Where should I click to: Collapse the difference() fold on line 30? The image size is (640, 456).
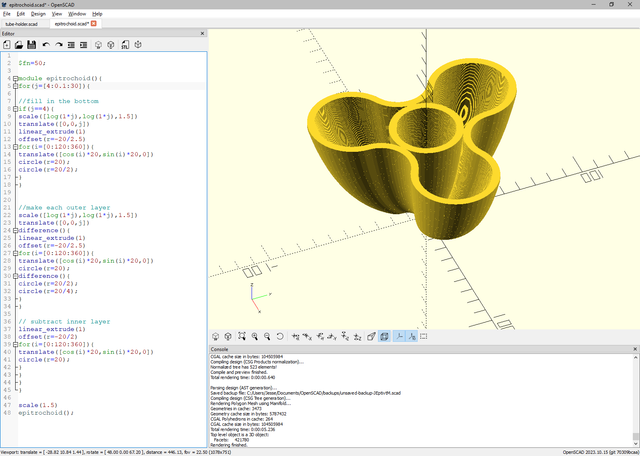(16, 276)
